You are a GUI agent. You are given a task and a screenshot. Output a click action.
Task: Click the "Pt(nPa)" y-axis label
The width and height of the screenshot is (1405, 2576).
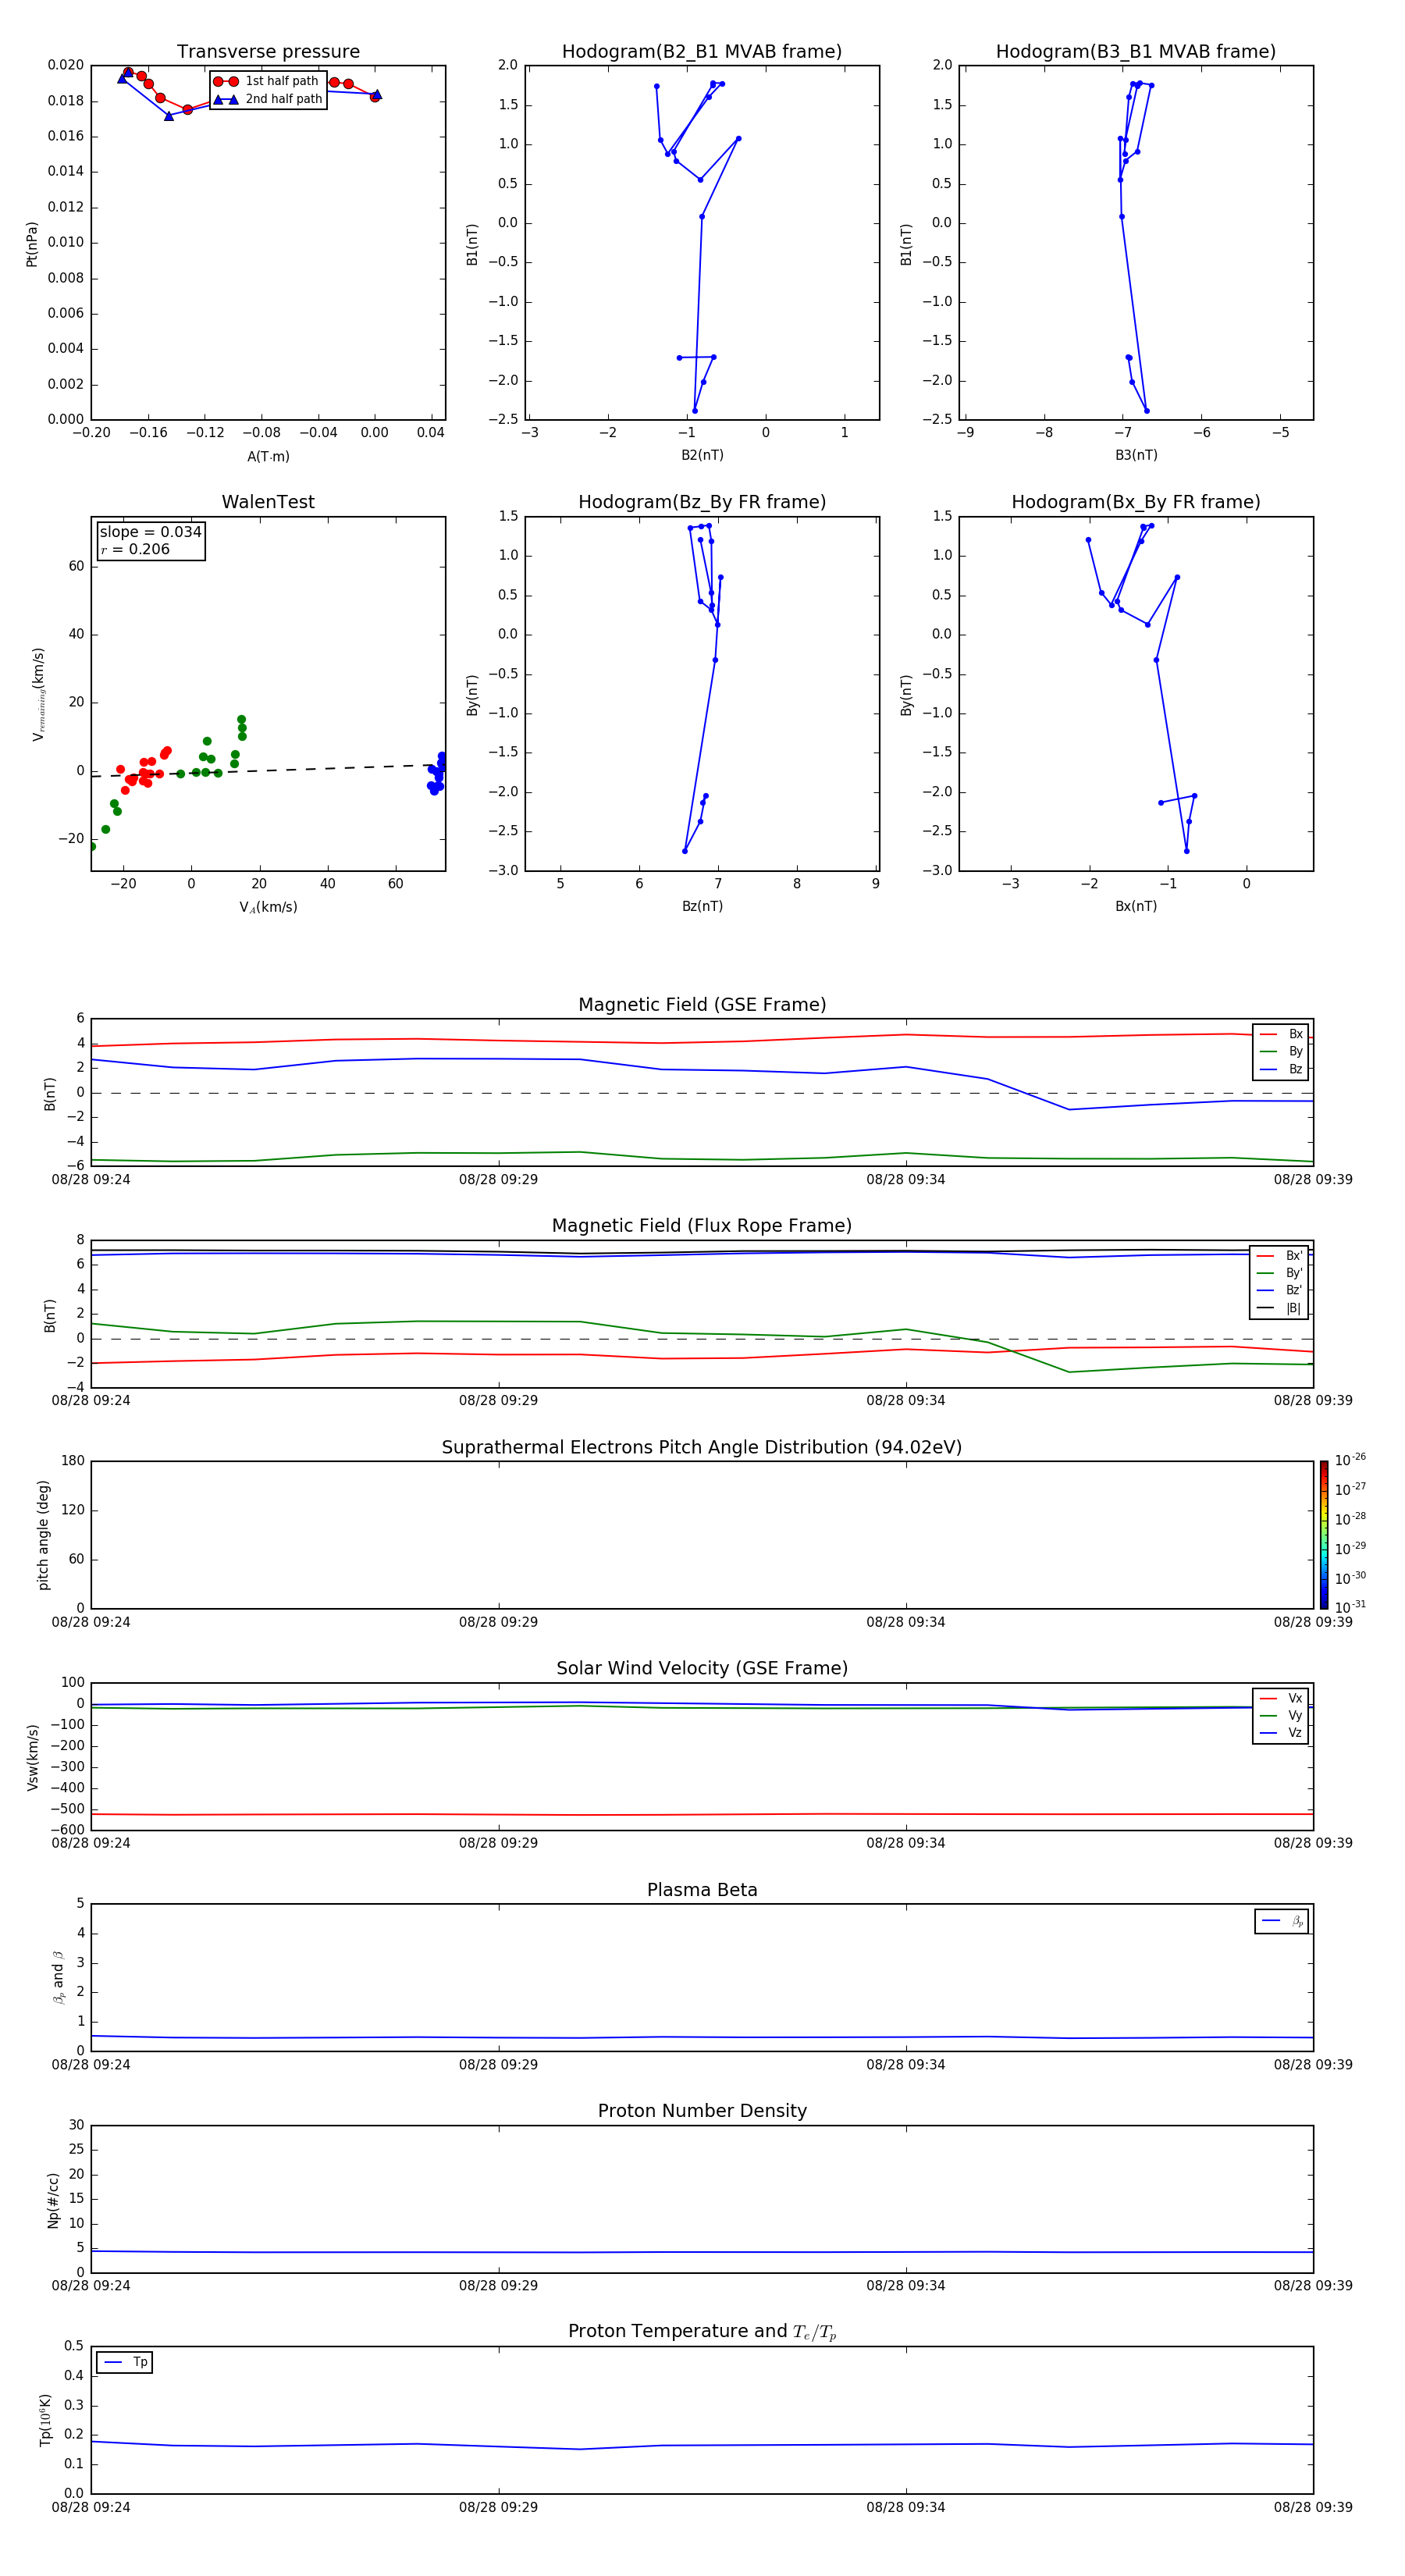[32, 243]
